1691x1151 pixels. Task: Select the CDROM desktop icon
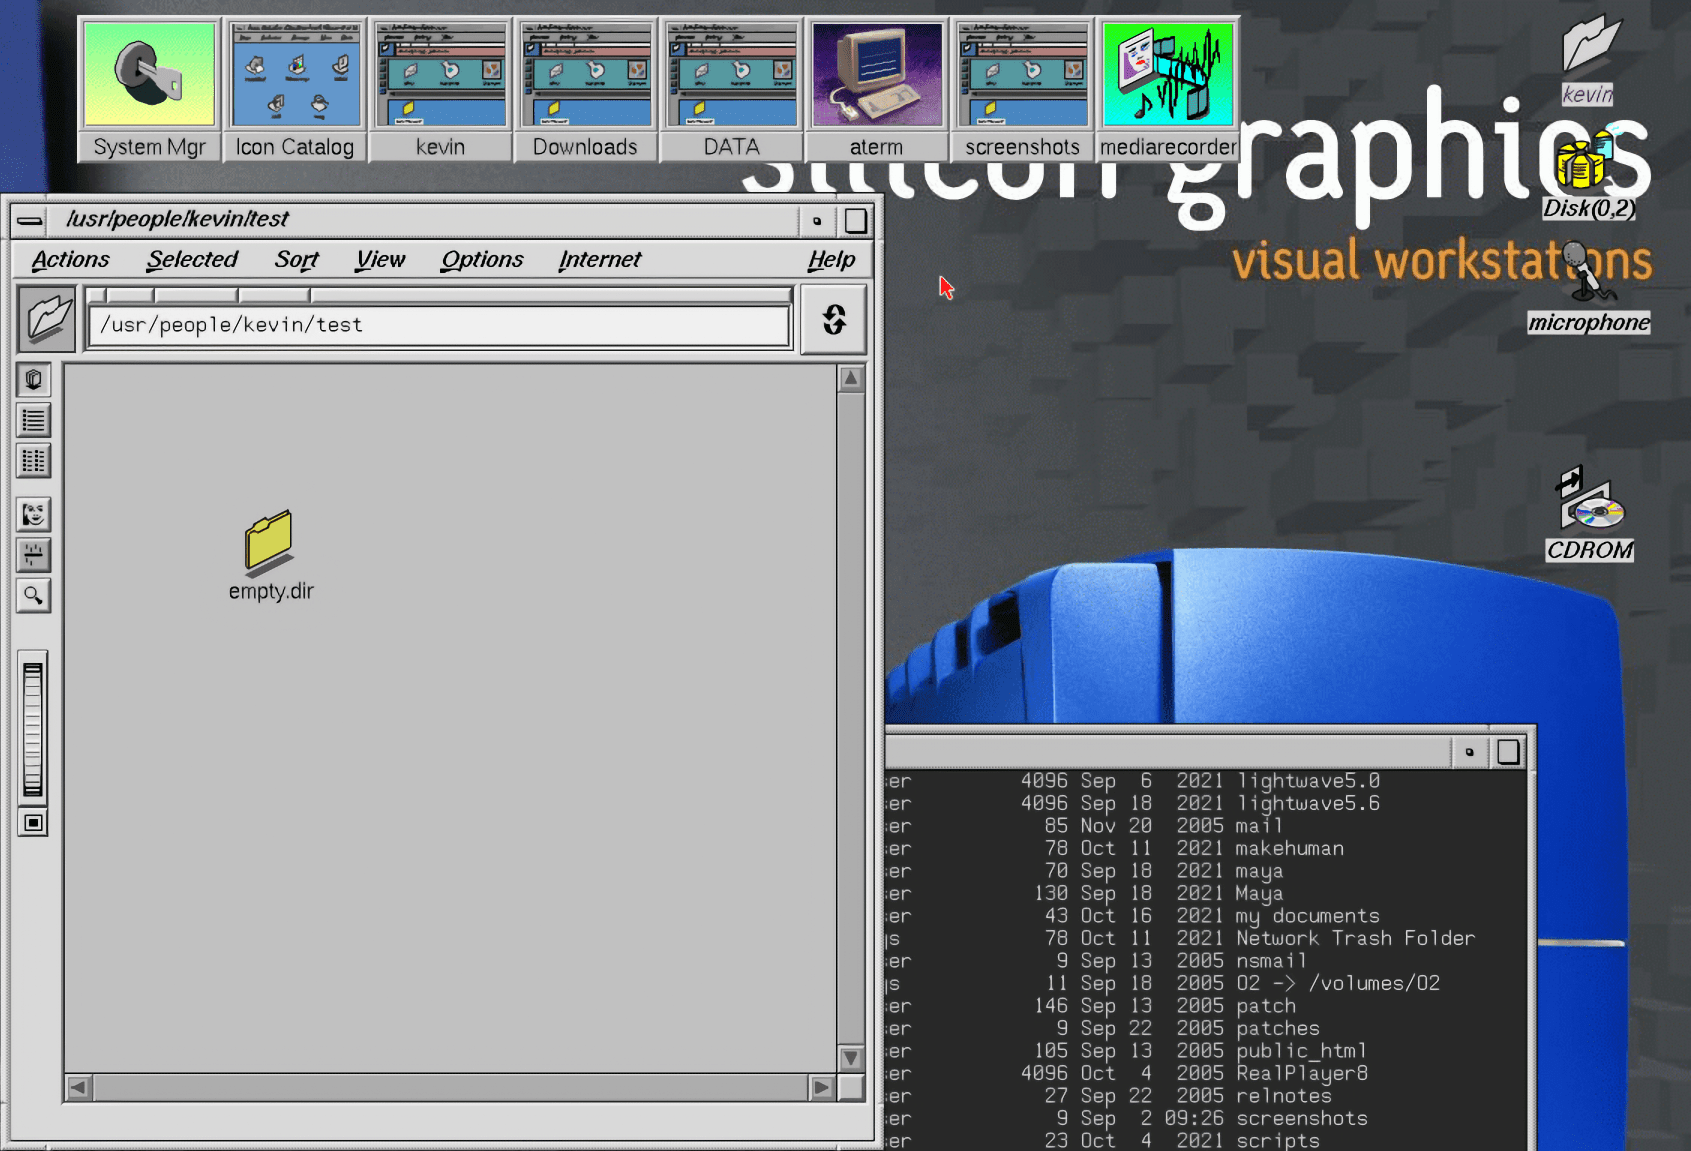1590,514
